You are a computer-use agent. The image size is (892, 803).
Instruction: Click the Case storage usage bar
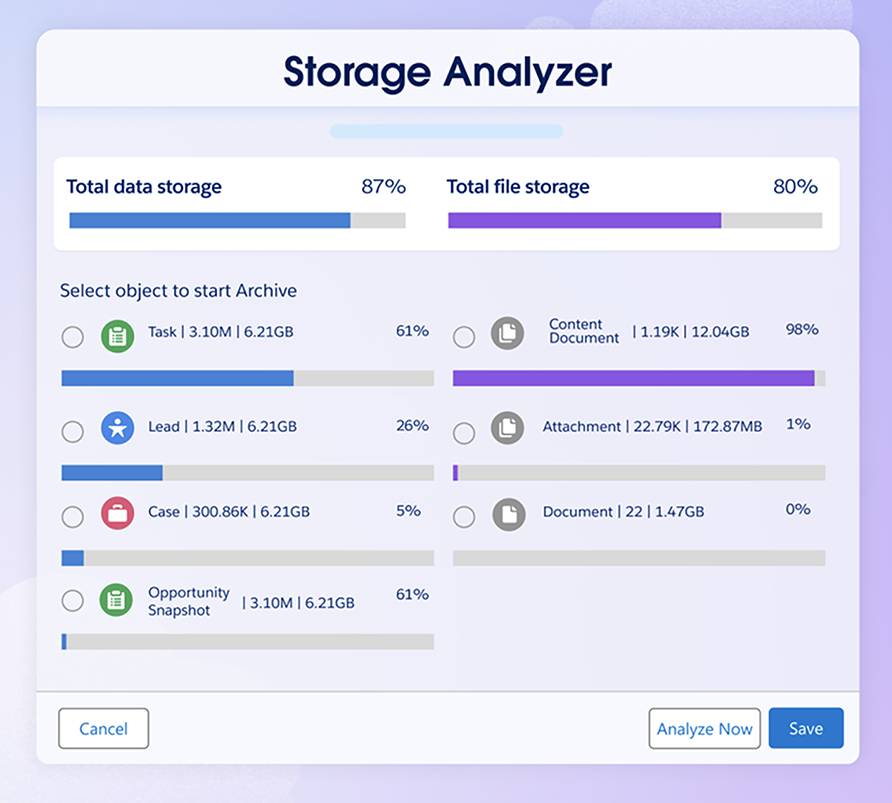[247, 558]
